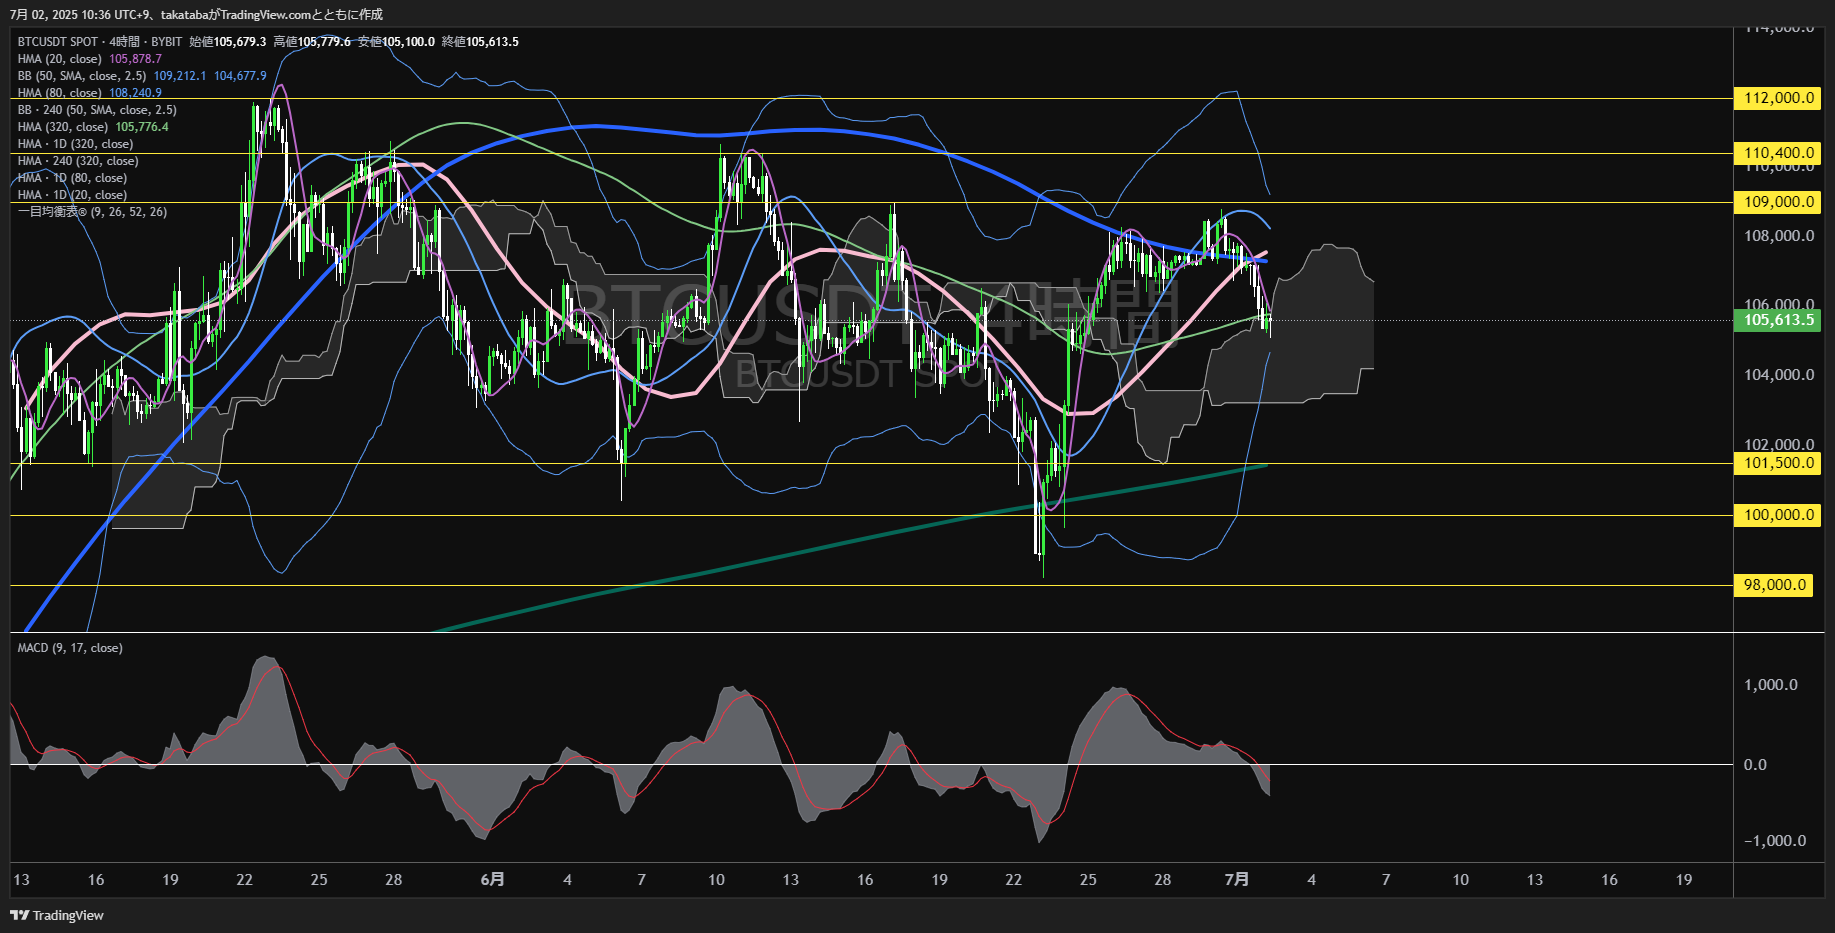
Task: Select the HMA (20, close) indicator legend
Action: point(60,59)
